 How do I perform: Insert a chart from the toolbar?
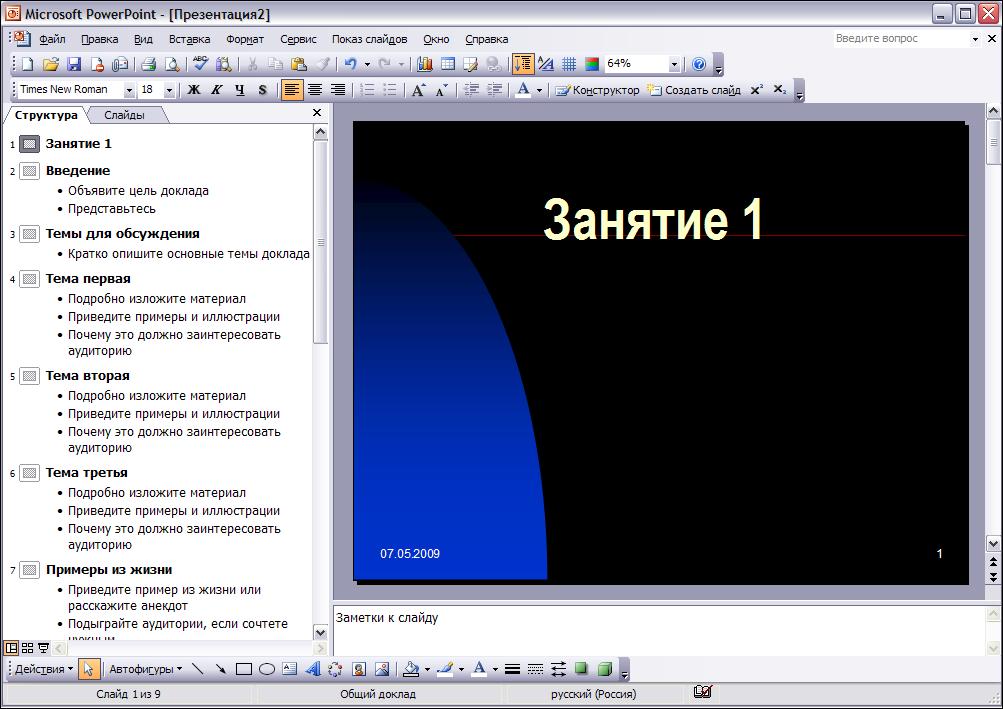425,64
